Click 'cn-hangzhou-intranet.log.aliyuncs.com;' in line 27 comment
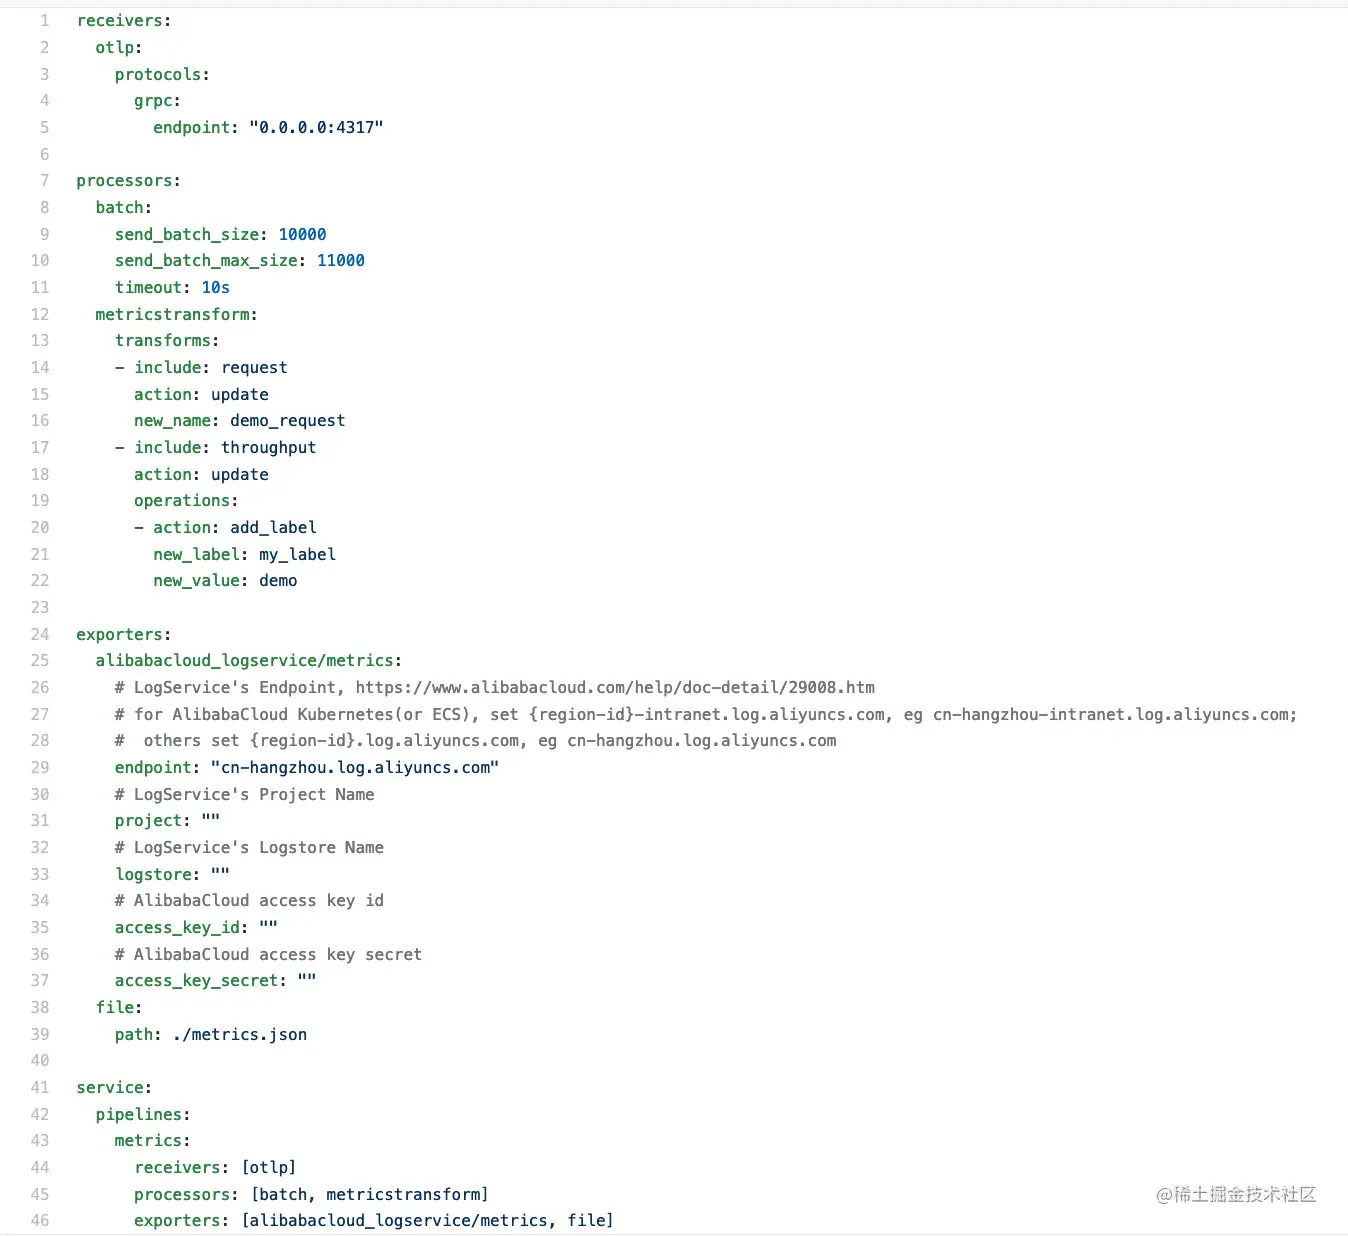Viewport: 1348px width, 1236px height. point(1115,714)
